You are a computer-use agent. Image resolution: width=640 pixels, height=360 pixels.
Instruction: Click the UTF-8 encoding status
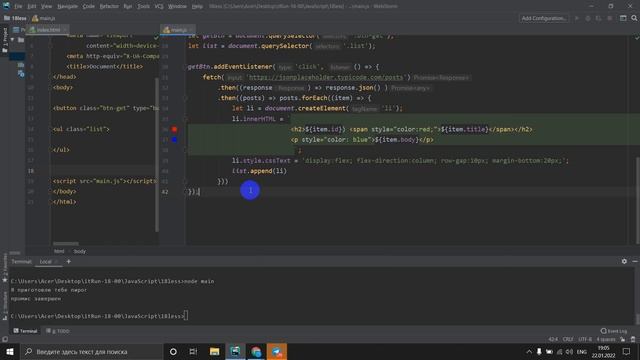585,339
